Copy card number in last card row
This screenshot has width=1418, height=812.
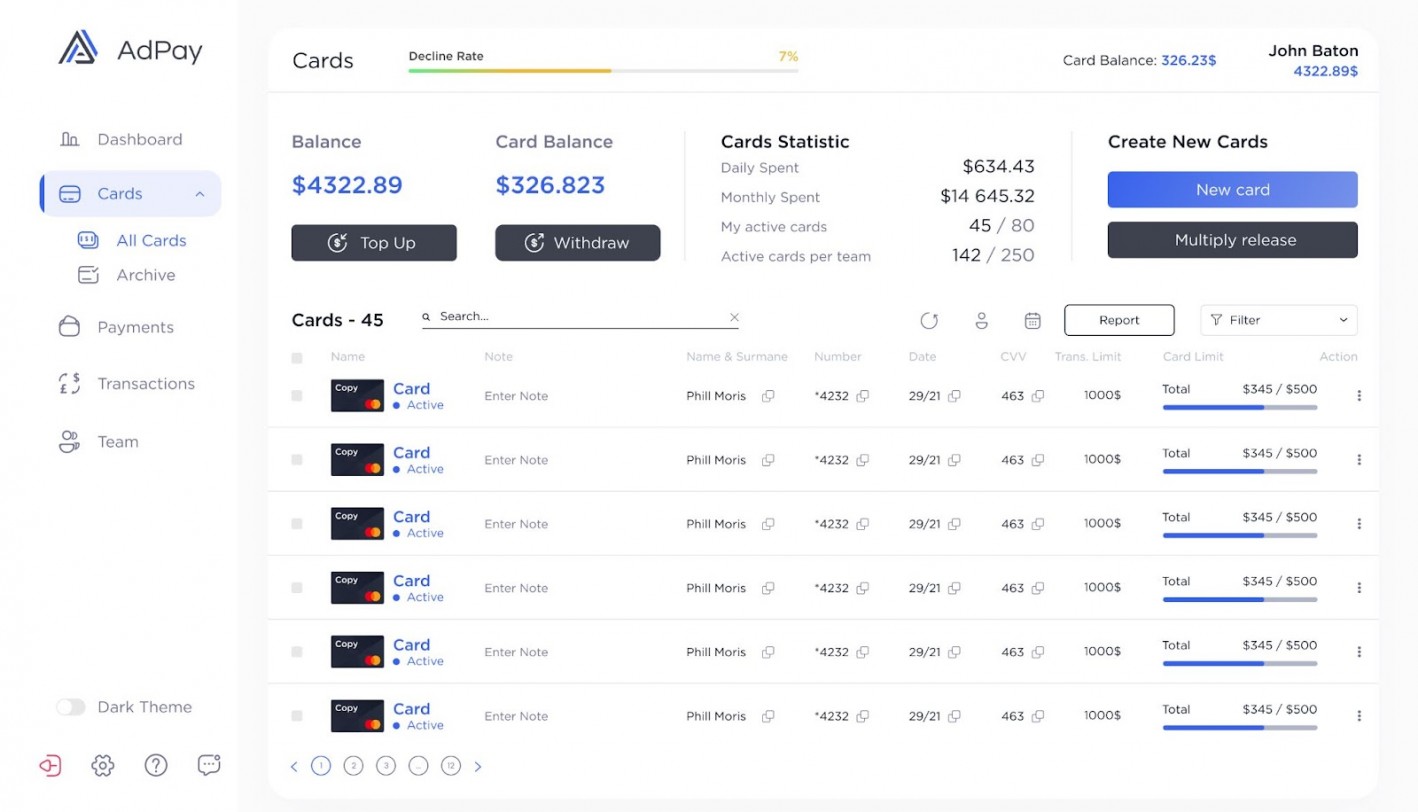(x=862, y=716)
